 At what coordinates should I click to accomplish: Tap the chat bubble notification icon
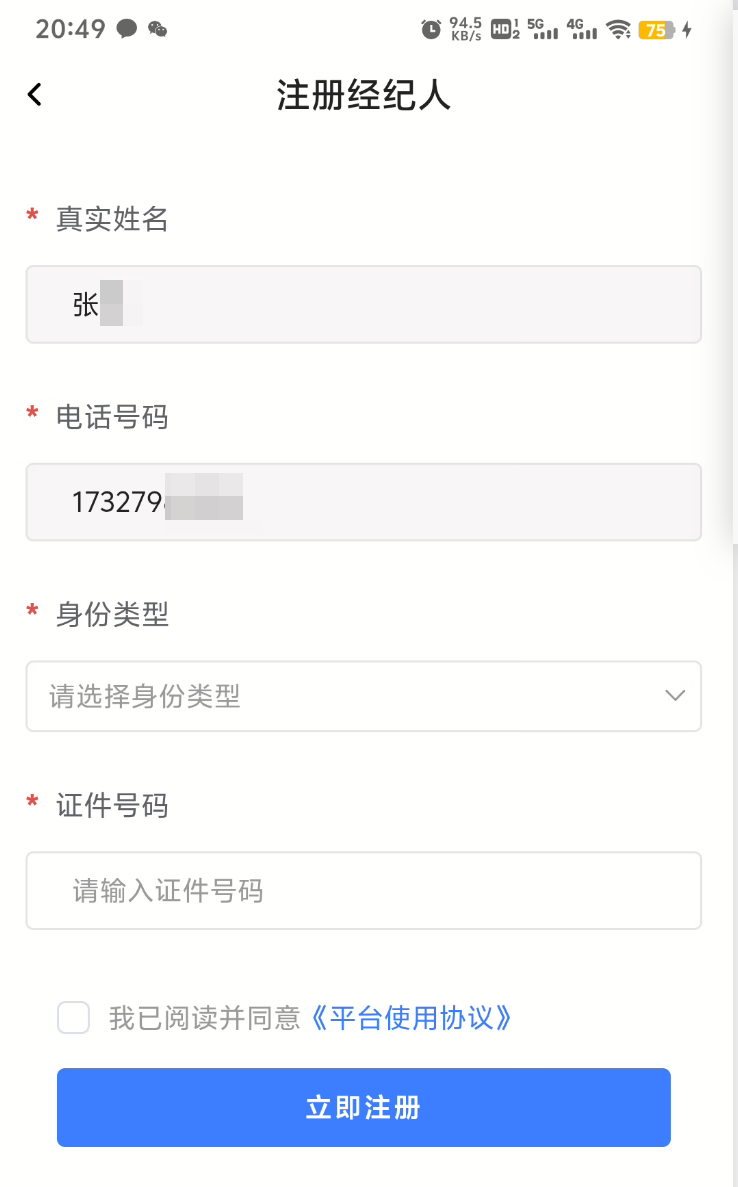[x=127, y=29]
